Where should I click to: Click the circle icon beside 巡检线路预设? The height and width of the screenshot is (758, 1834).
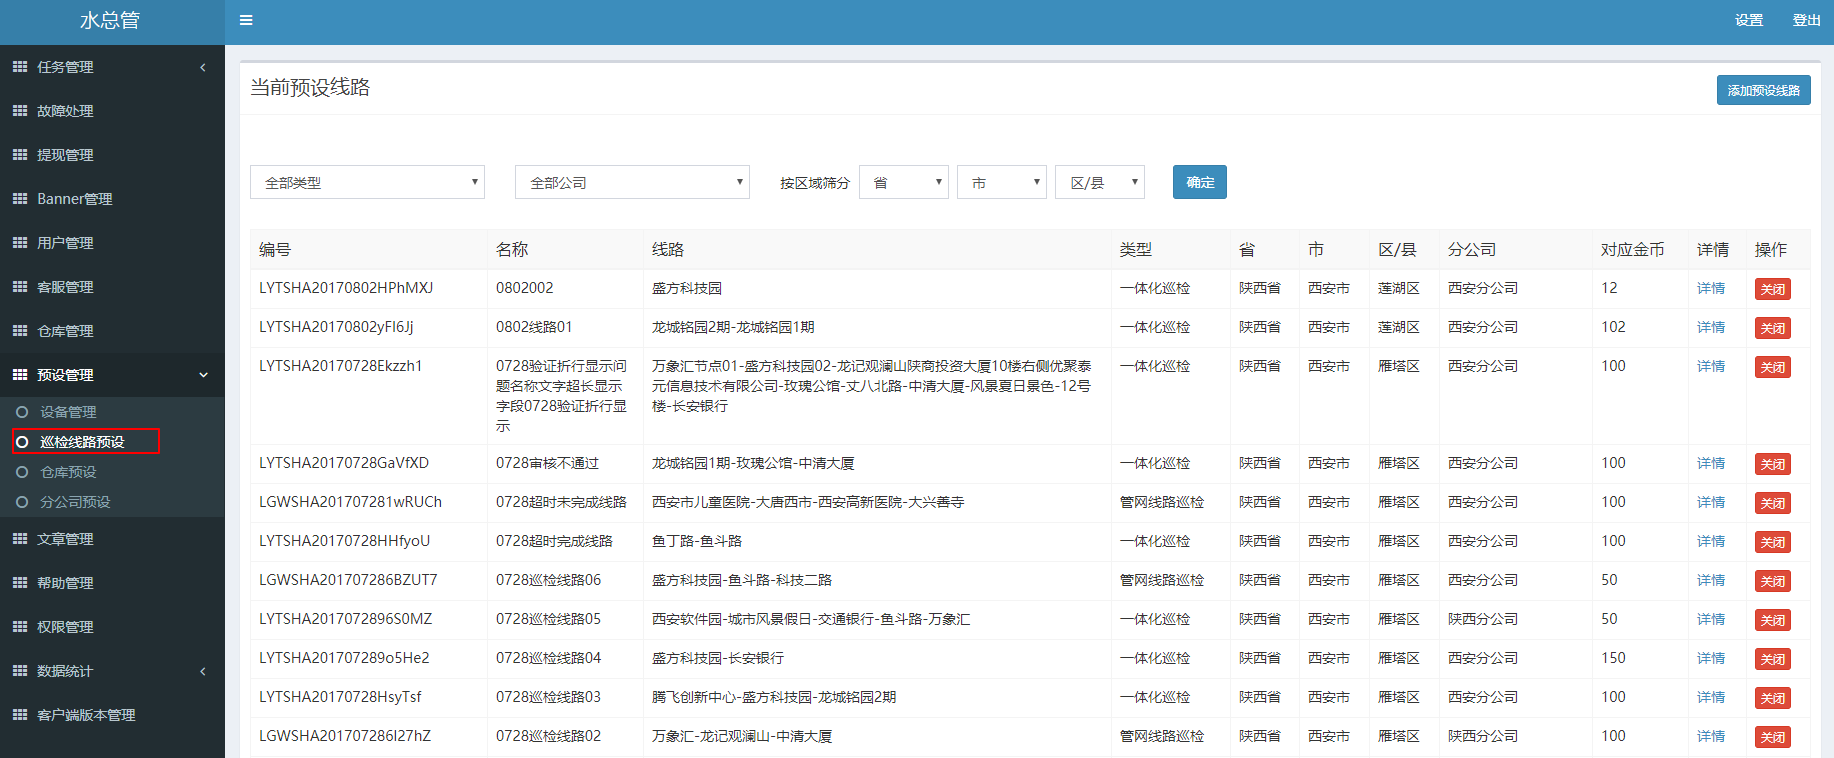(x=22, y=442)
